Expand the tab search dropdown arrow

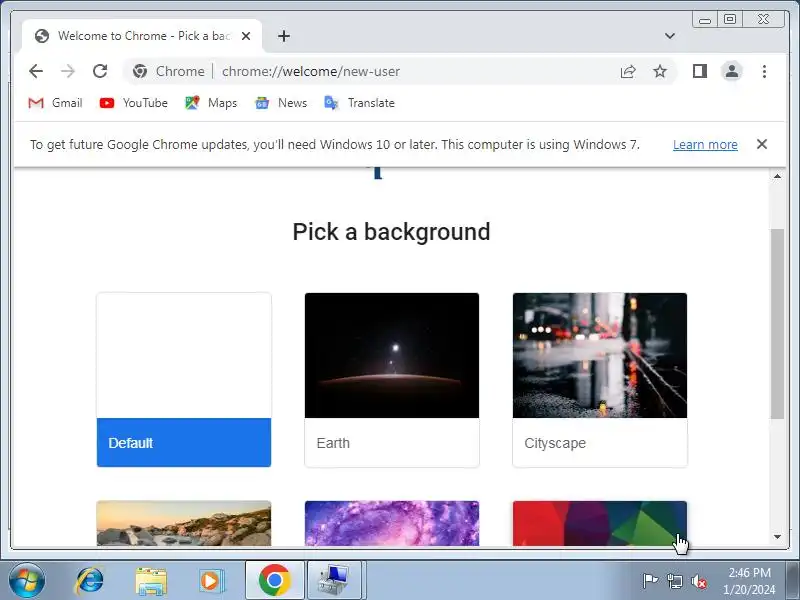[669, 36]
